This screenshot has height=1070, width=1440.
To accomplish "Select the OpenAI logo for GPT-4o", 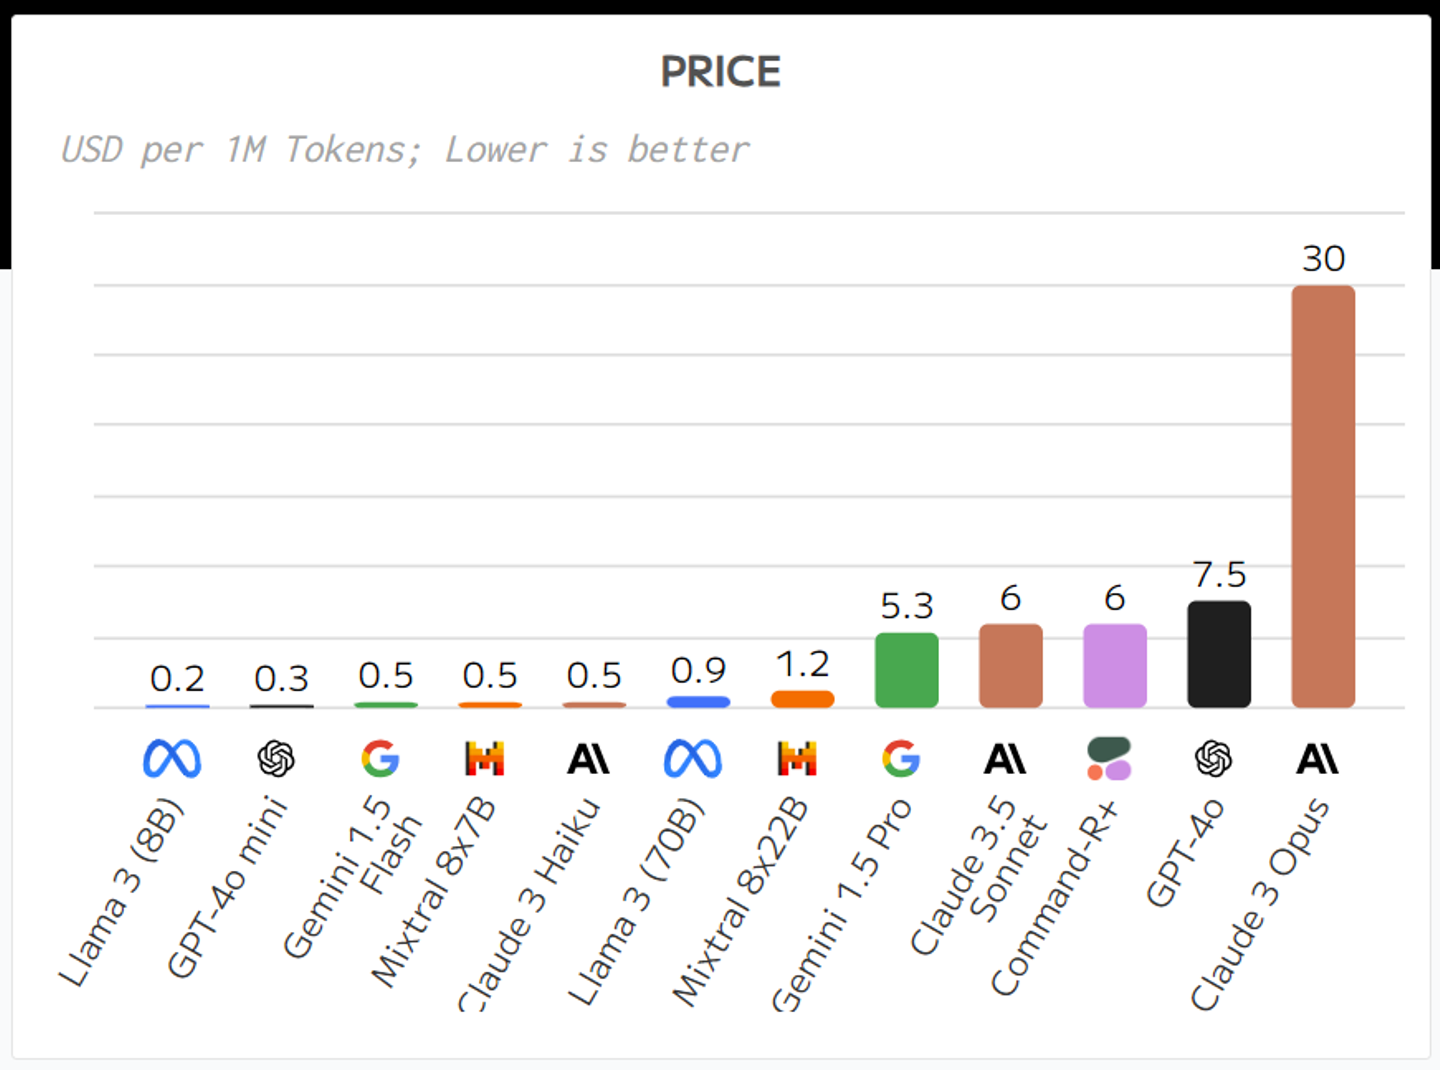I will coord(1214,759).
